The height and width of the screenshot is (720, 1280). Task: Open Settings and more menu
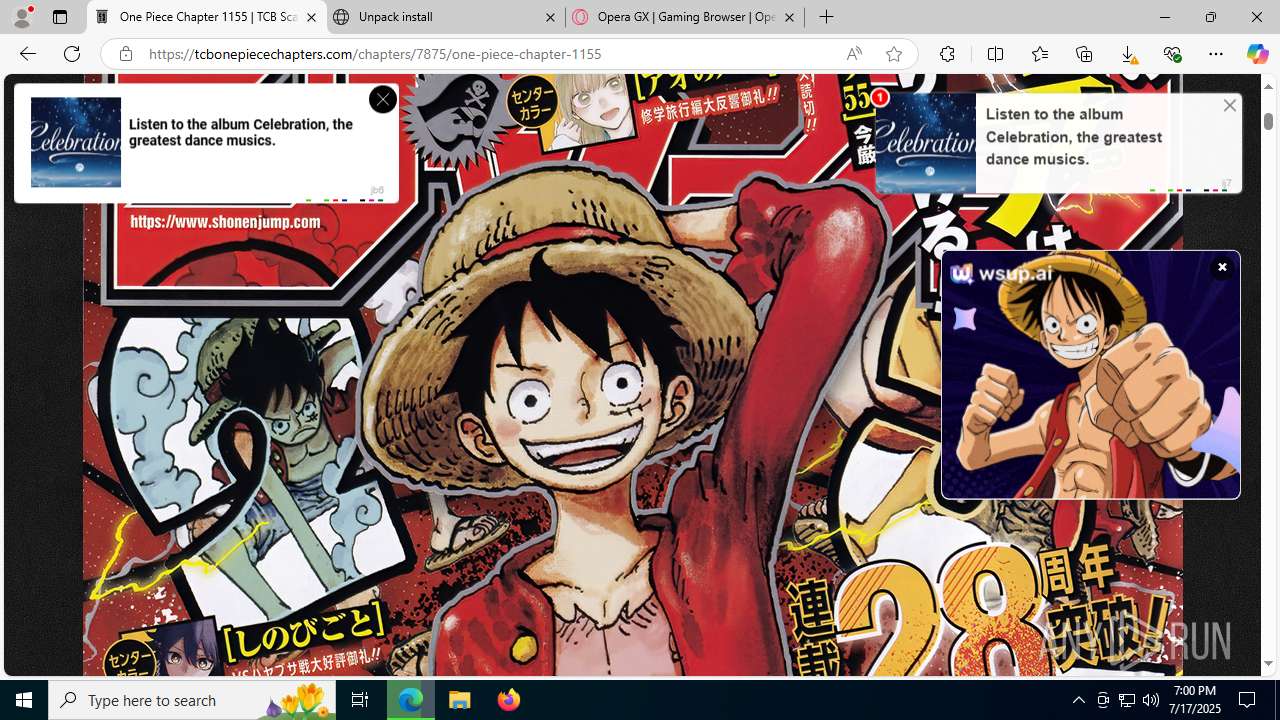coord(1216,54)
